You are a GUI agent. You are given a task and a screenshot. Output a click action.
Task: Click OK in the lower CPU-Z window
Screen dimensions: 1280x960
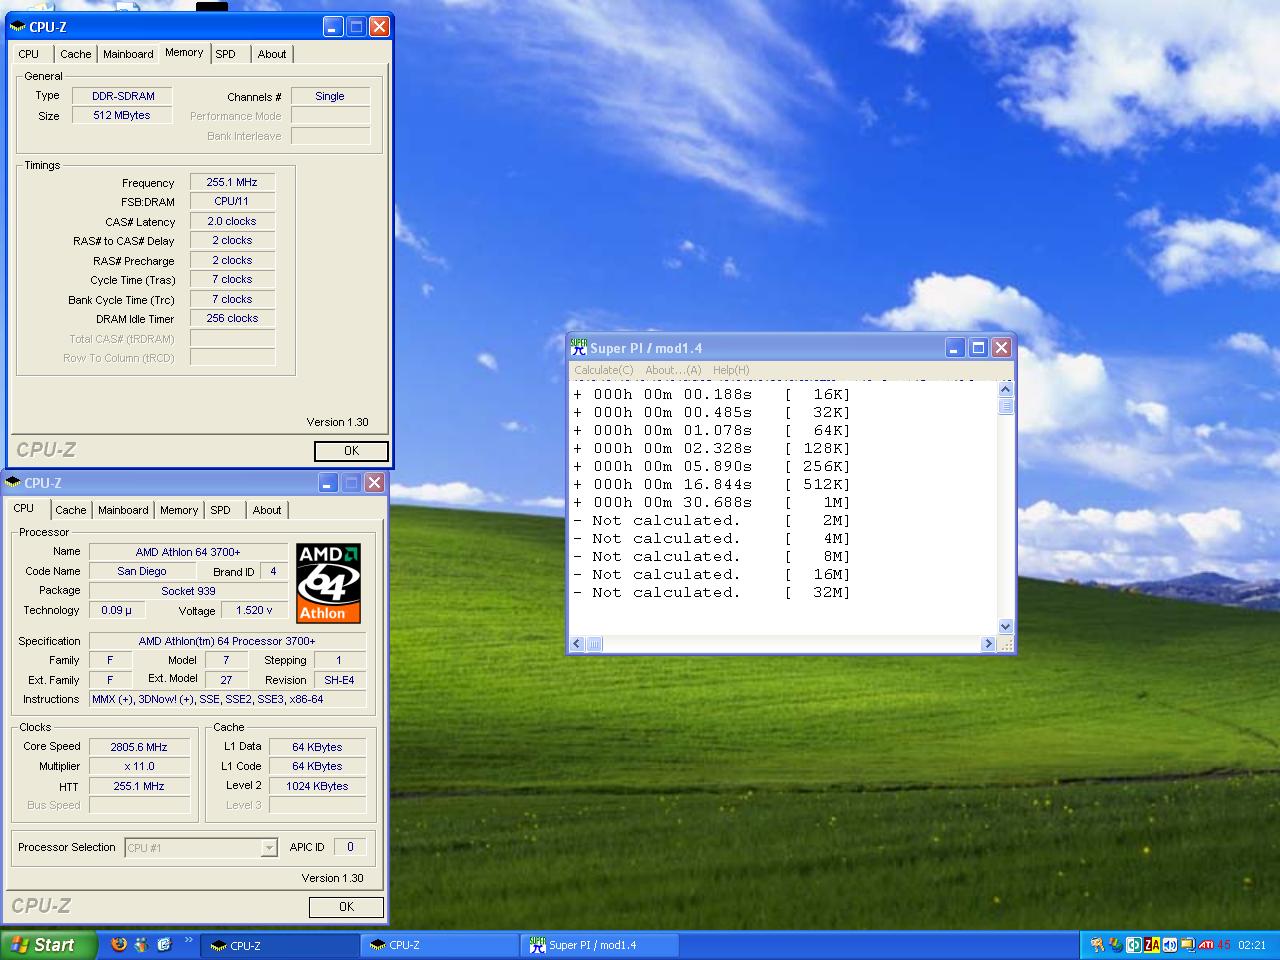pyautogui.click(x=346, y=907)
